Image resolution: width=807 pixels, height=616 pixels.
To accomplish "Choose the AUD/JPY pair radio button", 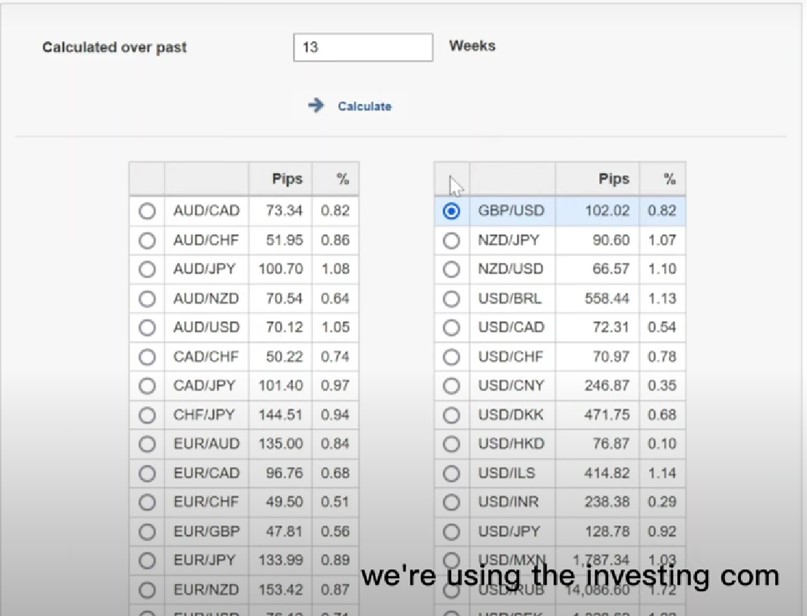I will [x=147, y=269].
